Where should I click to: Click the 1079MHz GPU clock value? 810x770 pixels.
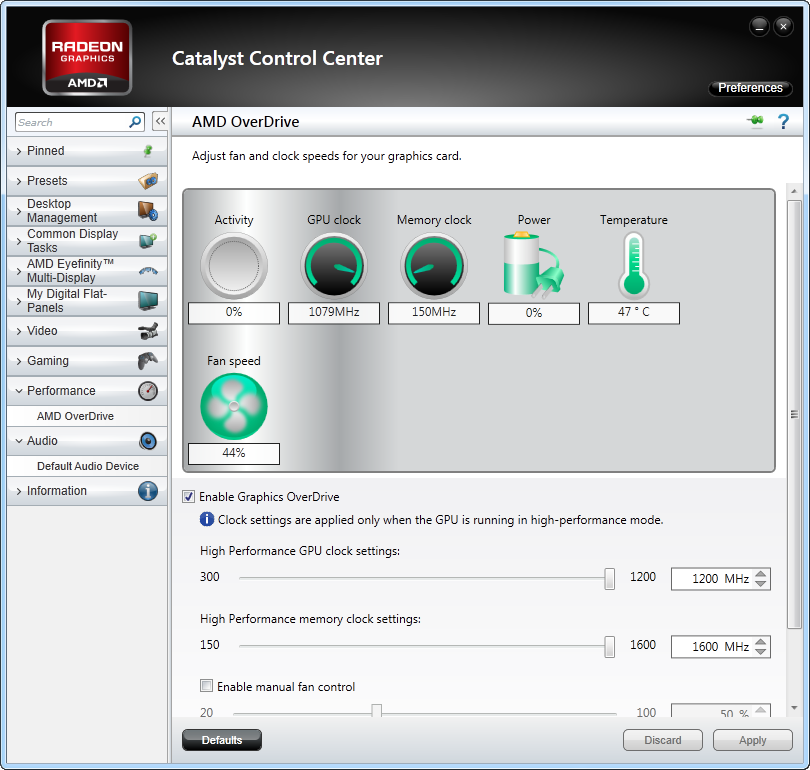coord(334,312)
